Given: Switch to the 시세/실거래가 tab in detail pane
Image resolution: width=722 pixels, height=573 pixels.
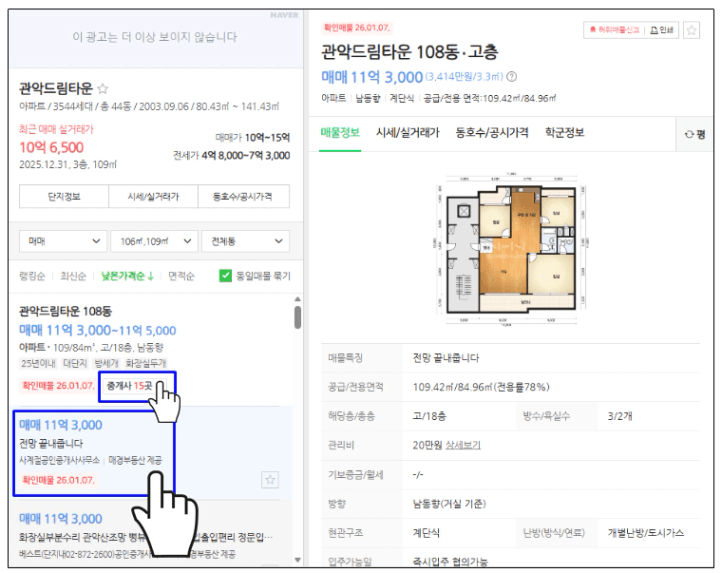Looking at the screenshot, I should click(408, 133).
